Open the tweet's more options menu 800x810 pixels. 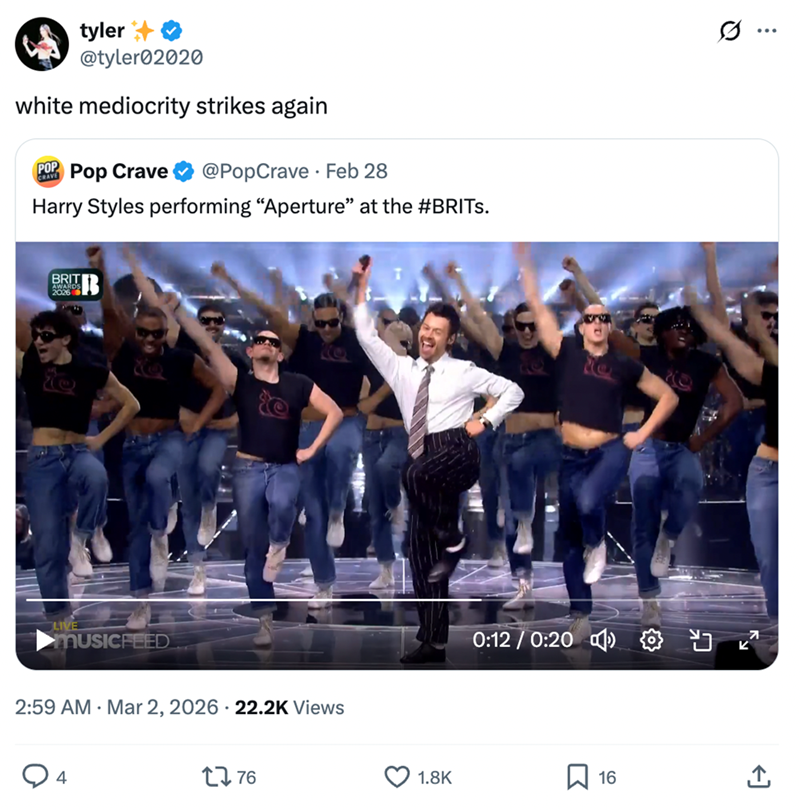pyautogui.click(x=768, y=31)
